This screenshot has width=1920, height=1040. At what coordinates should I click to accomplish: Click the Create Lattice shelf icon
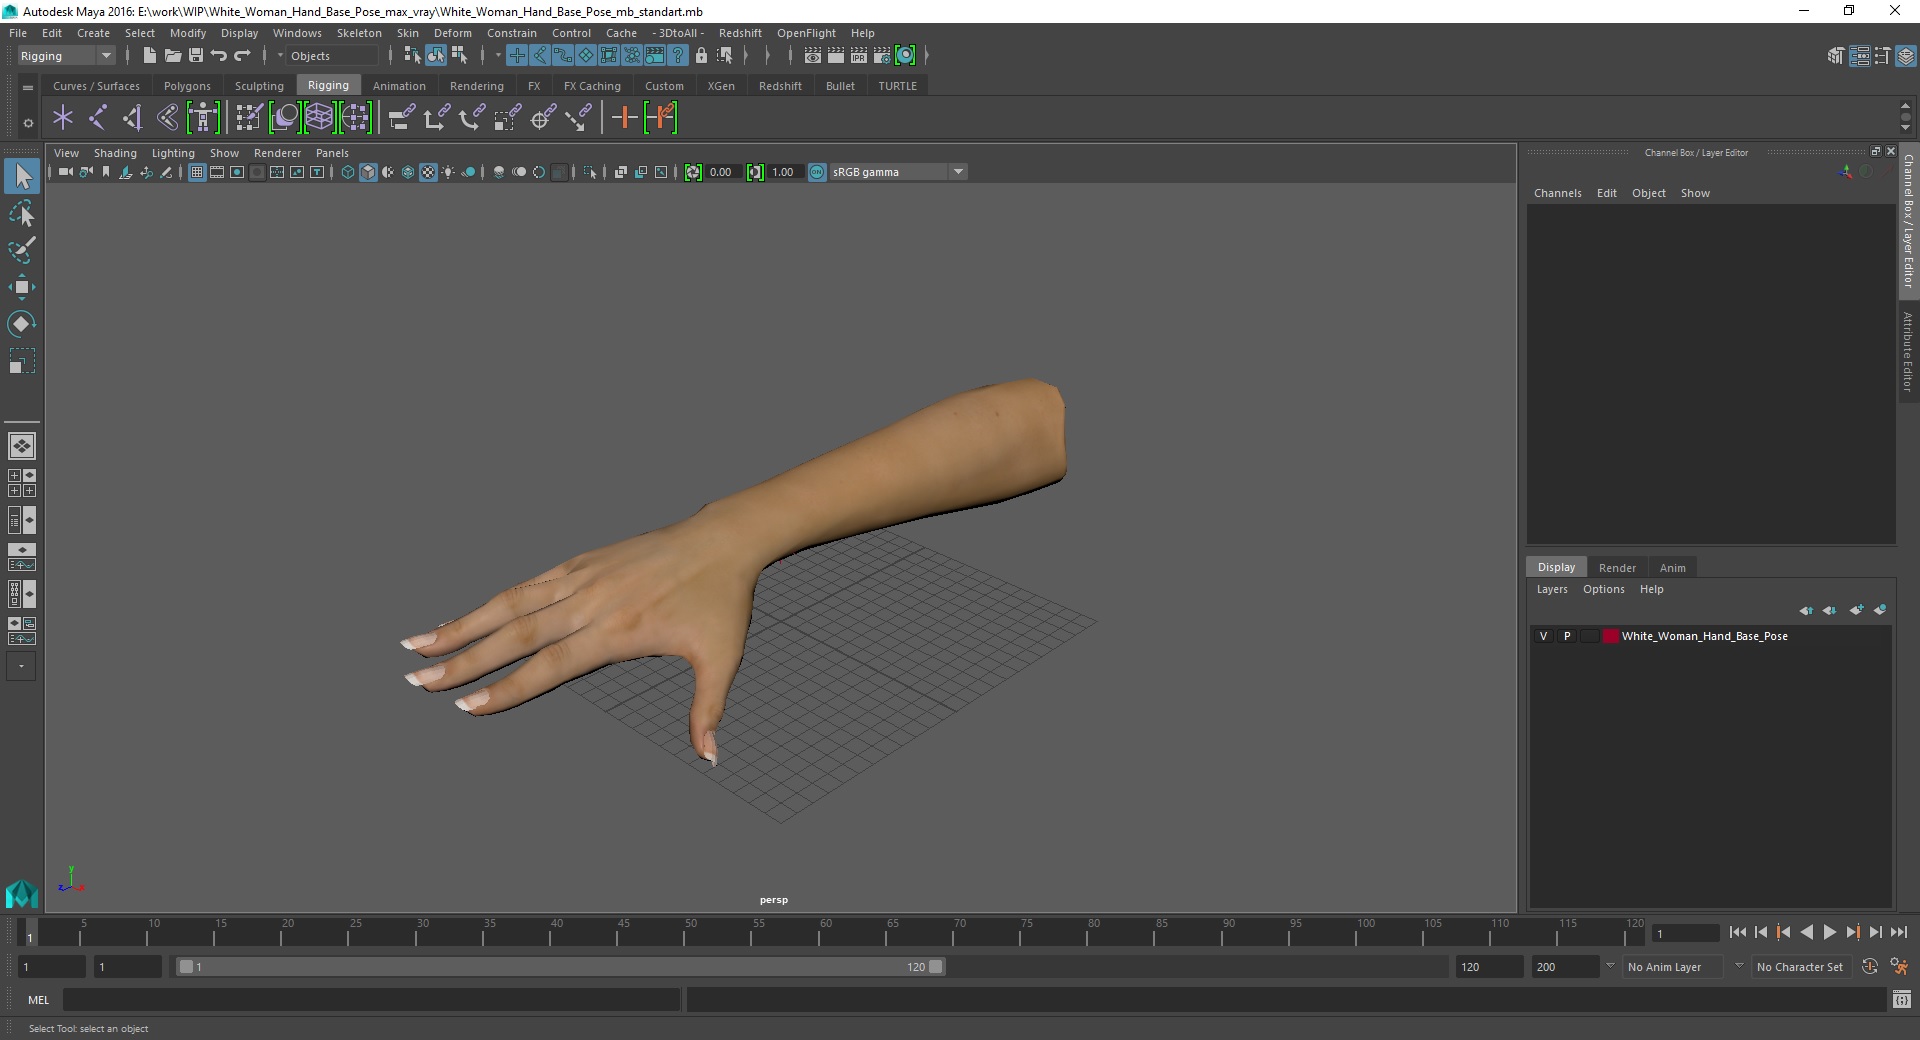coord(319,118)
